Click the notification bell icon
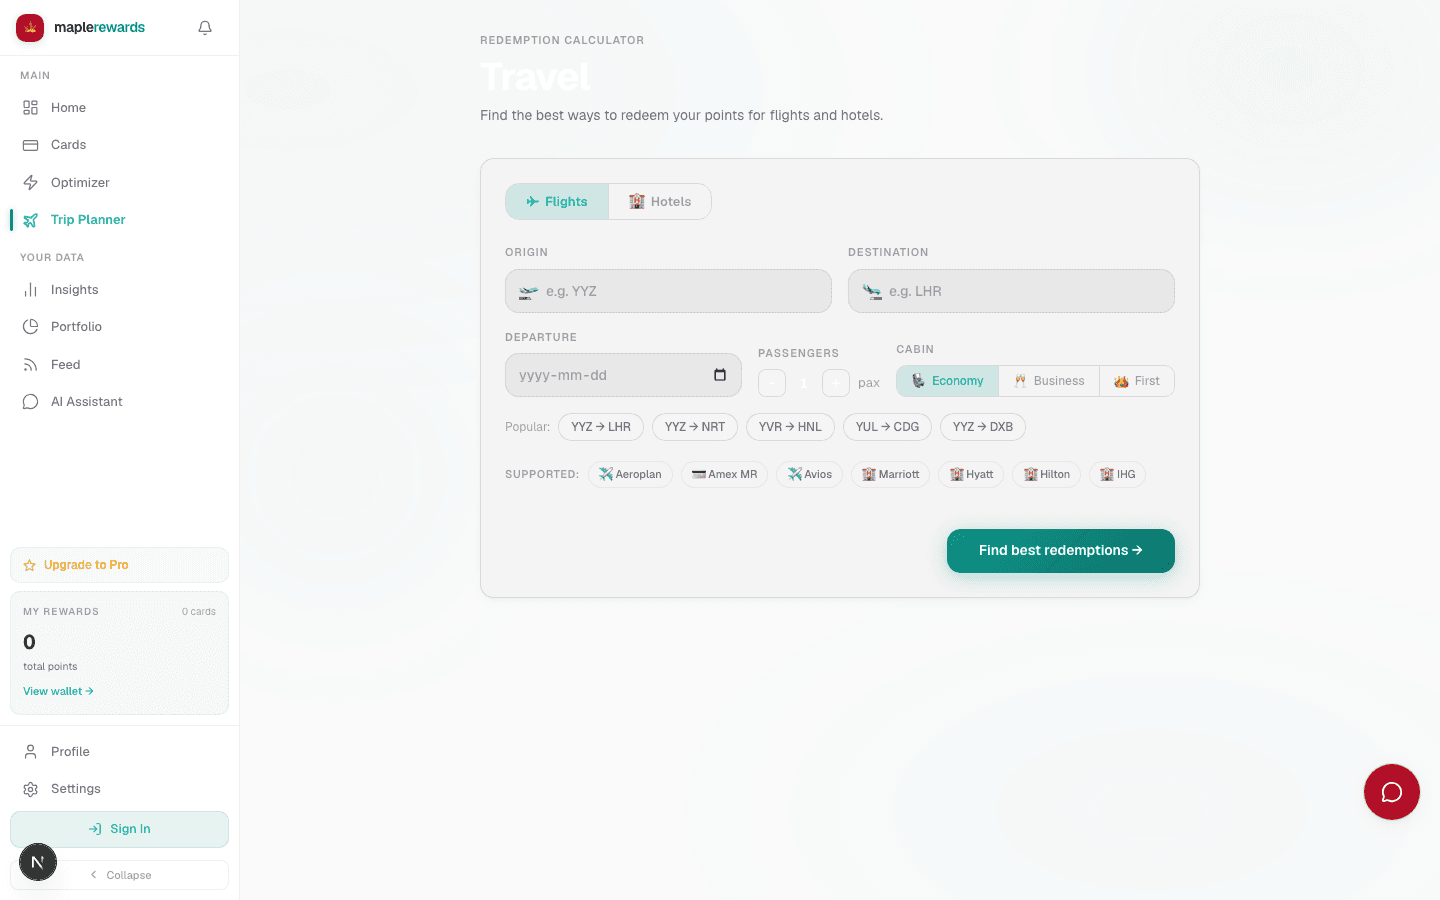Screen dimensions: 1440x900 click(205, 28)
